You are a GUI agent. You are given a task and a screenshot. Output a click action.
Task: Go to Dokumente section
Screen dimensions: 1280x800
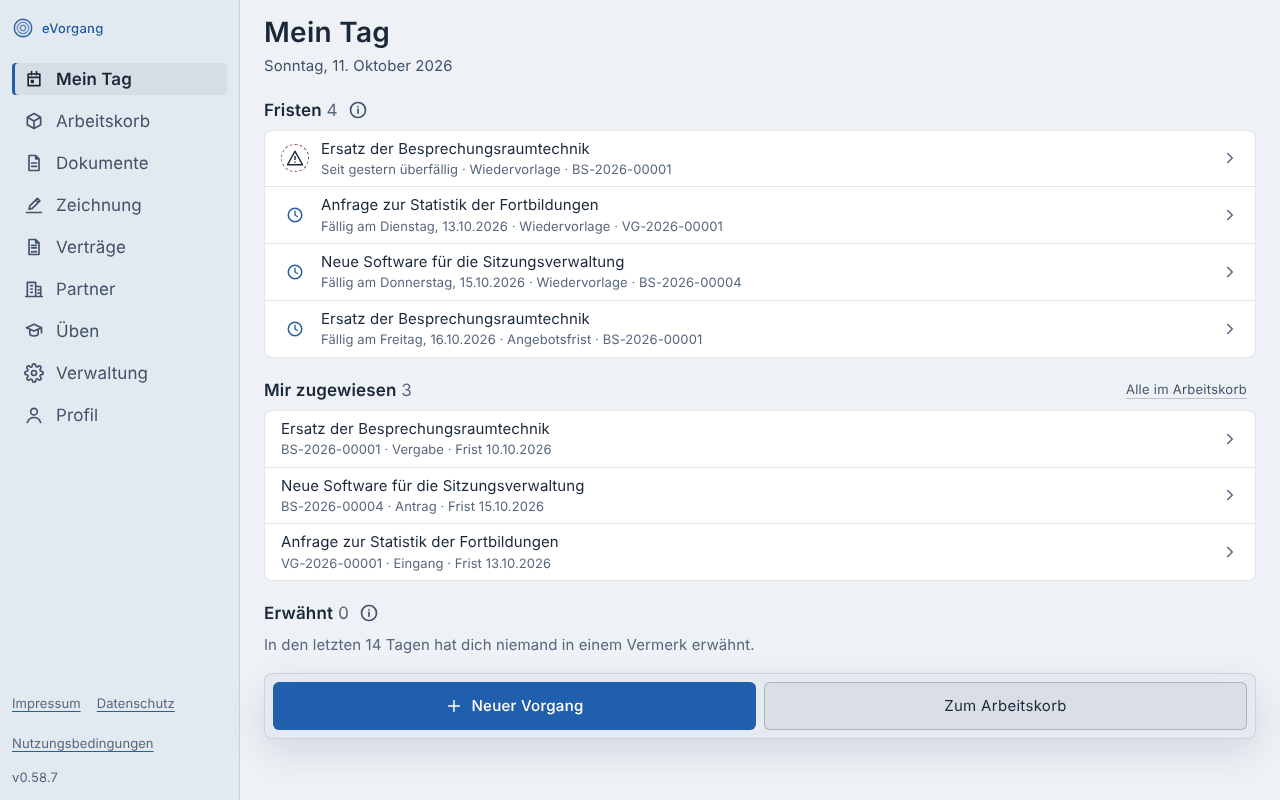click(x=120, y=163)
